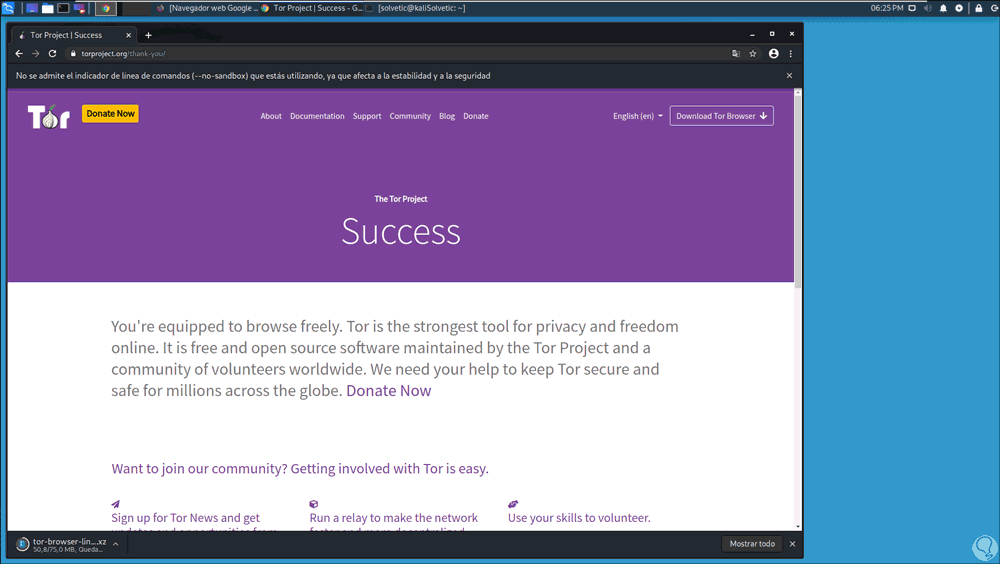Open a new browser tab

click(x=149, y=35)
